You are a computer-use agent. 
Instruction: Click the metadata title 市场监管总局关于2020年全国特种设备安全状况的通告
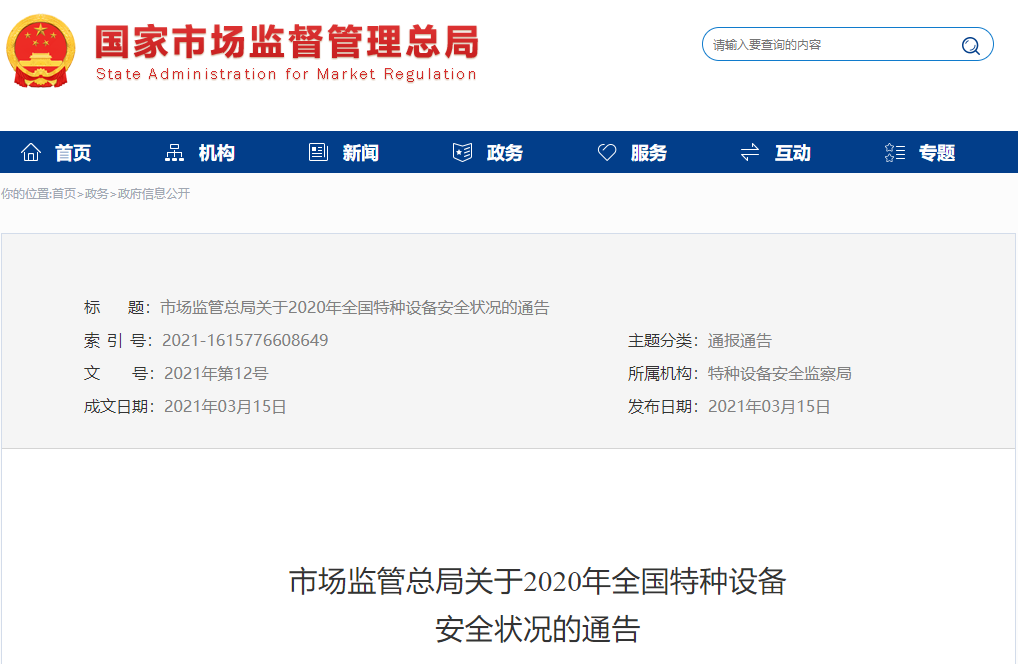click(354, 308)
